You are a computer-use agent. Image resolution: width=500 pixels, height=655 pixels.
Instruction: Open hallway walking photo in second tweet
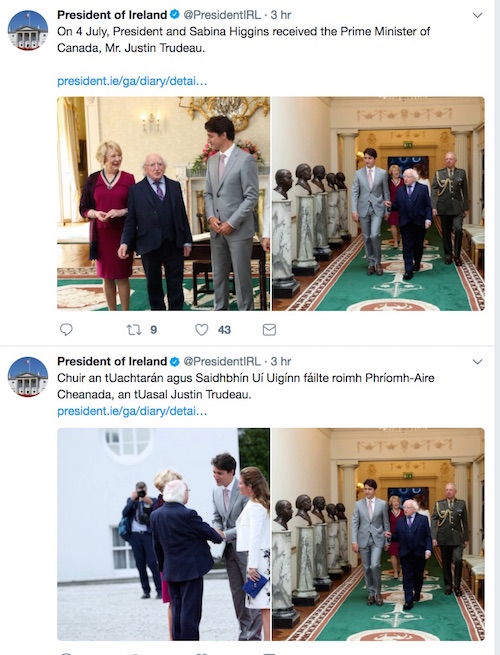coord(378,534)
